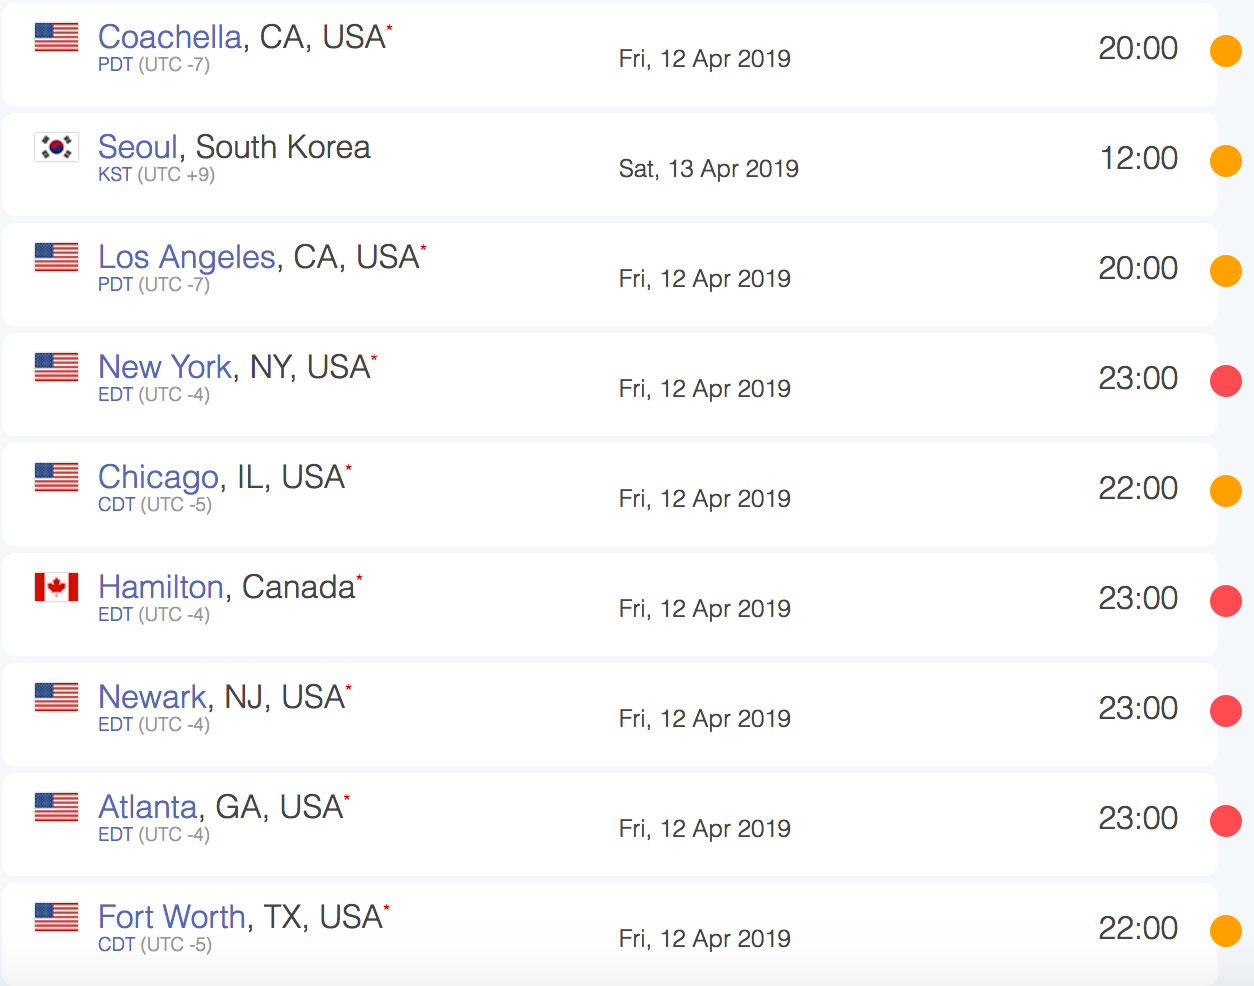
Task: Click the Canada flag beside Hamilton
Action: point(56,587)
